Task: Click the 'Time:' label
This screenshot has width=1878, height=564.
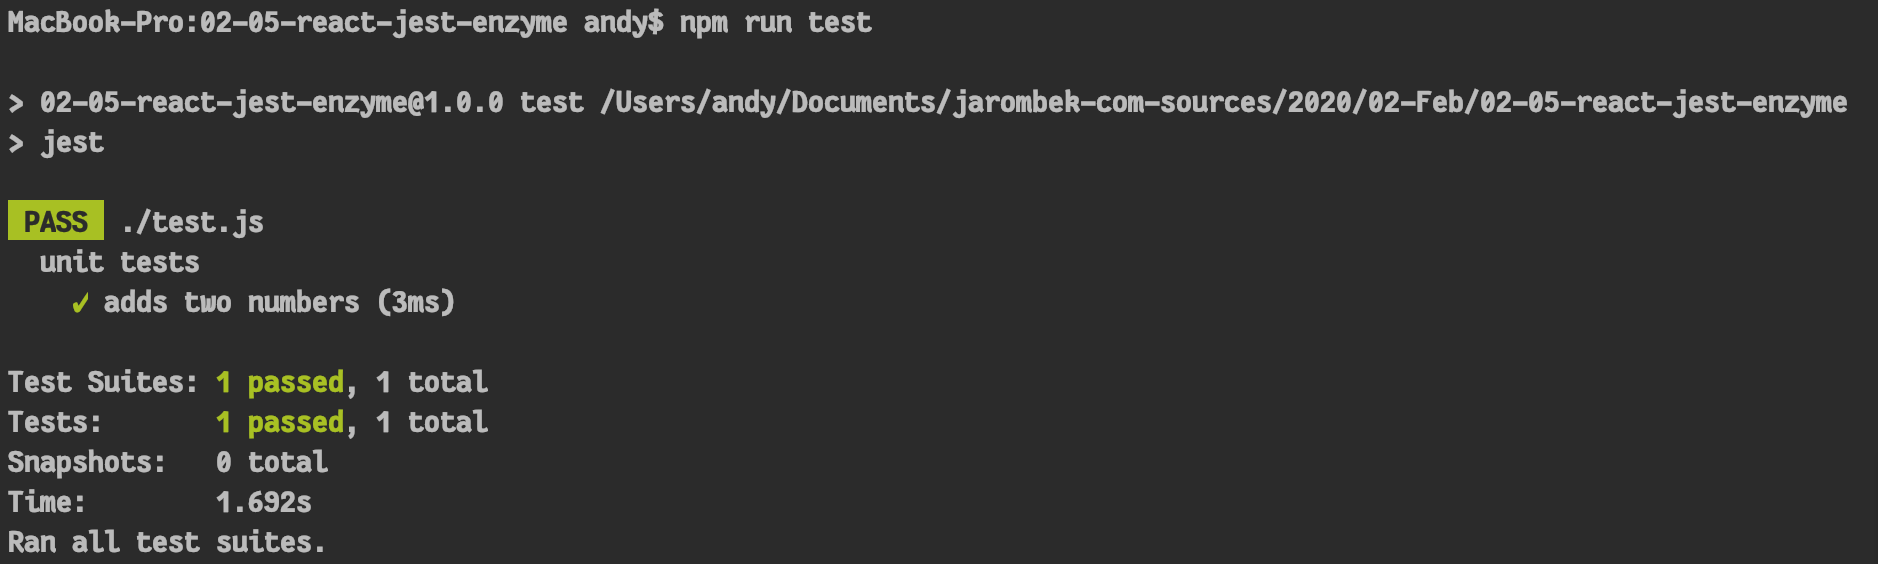Action: [47, 502]
